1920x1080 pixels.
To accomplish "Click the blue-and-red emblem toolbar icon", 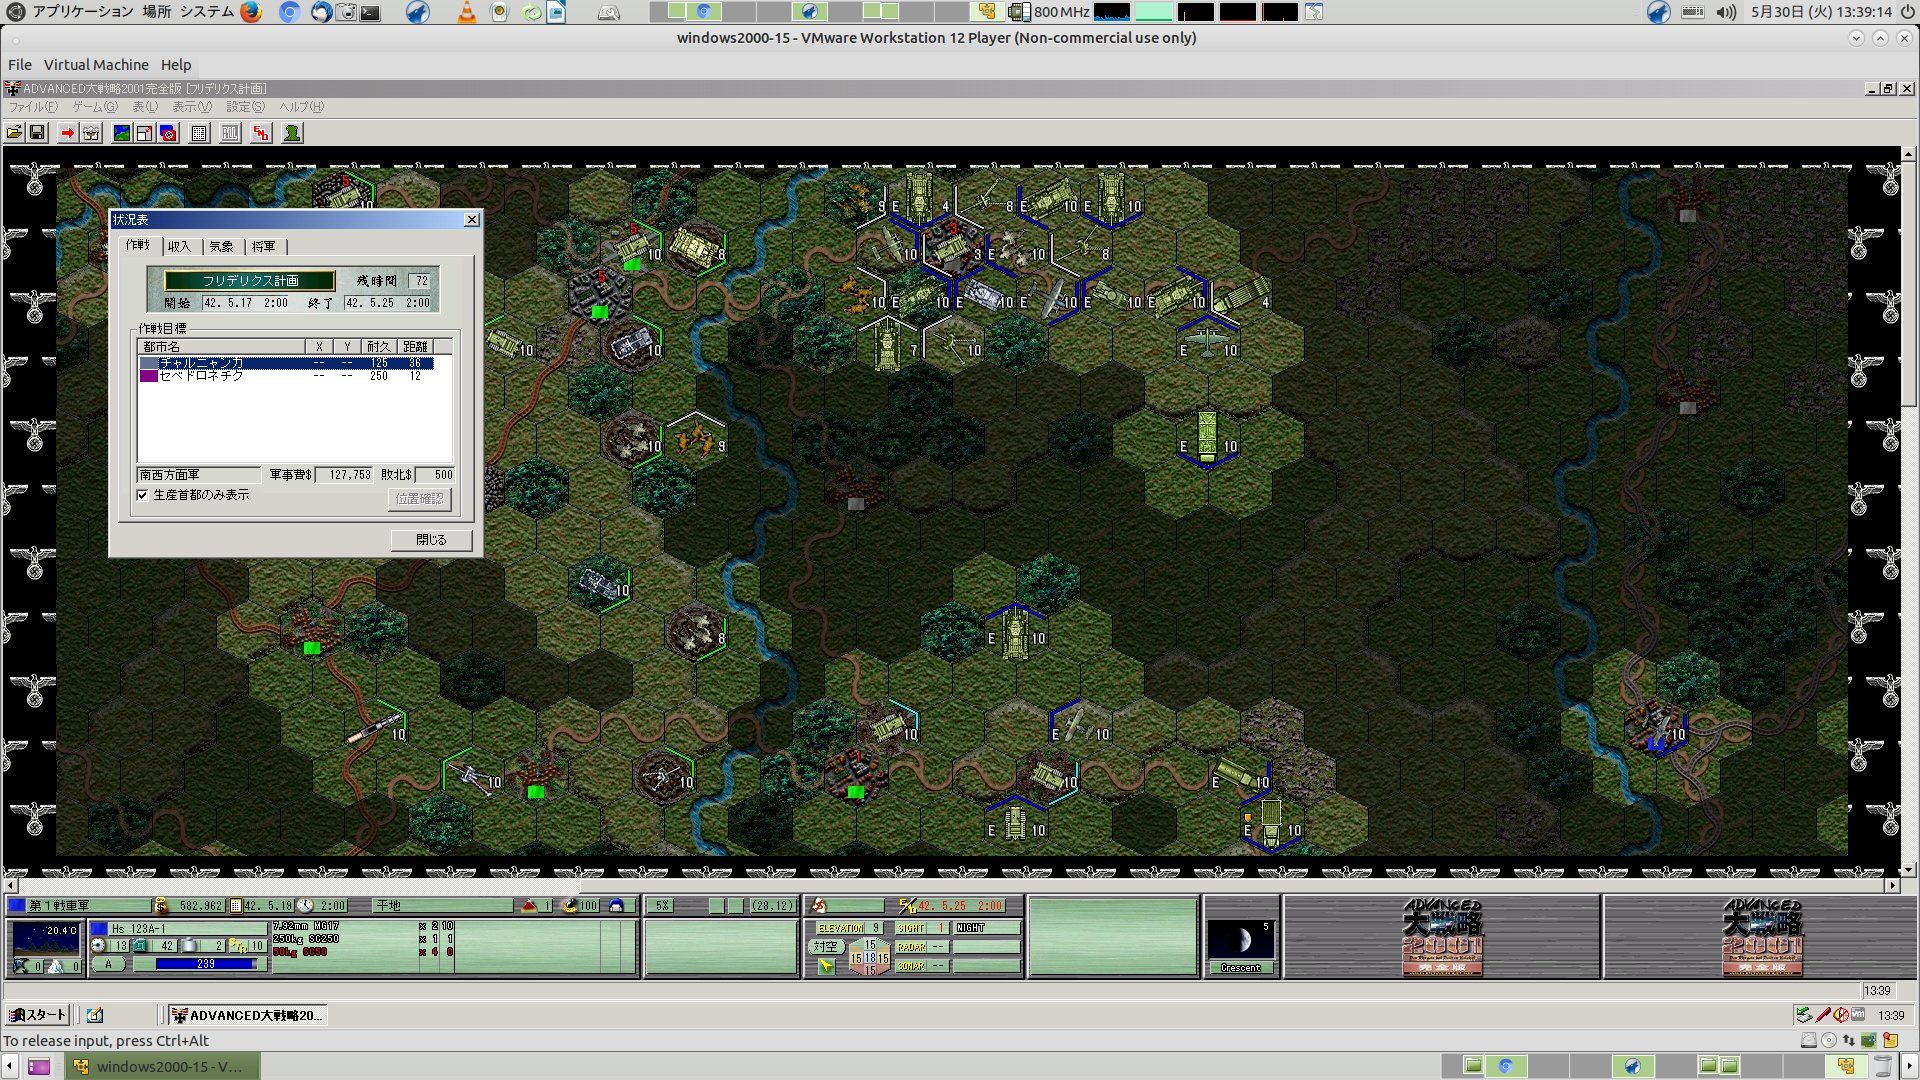I will (x=168, y=133).
